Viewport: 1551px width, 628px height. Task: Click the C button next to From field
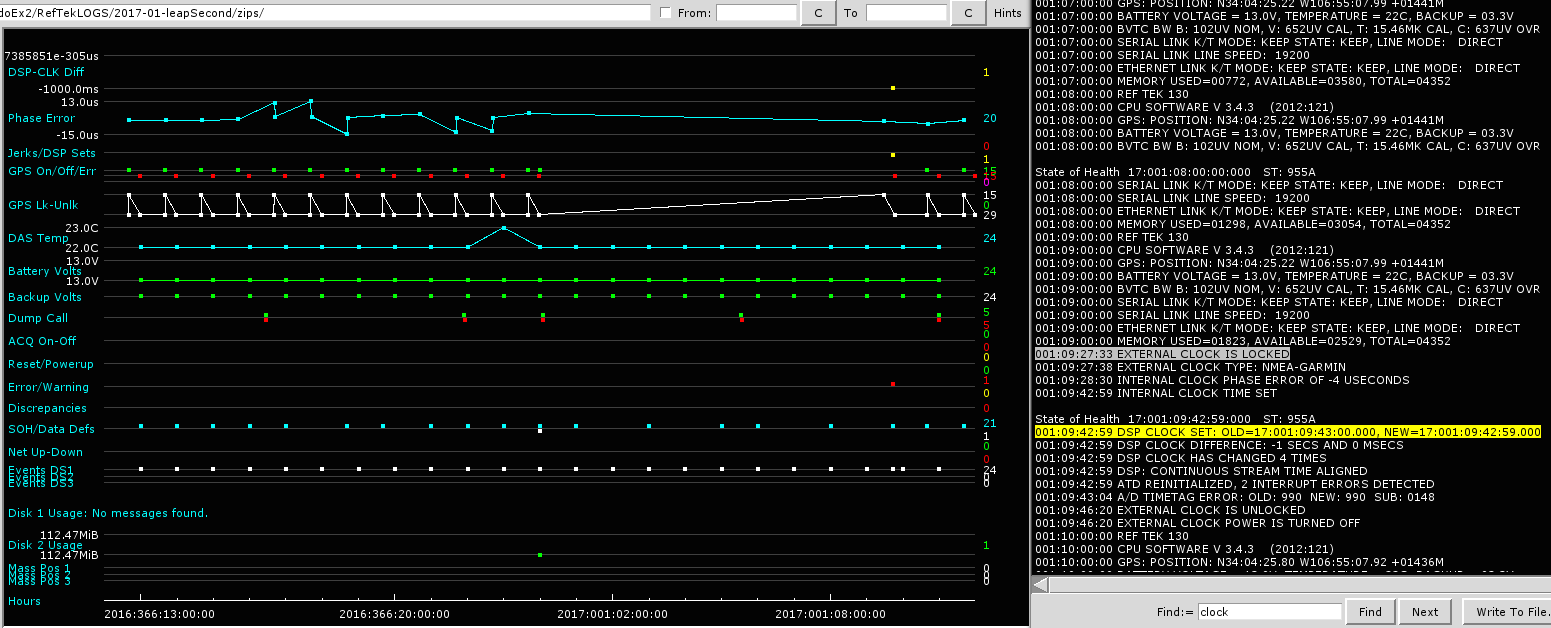(x=818, y=13)
